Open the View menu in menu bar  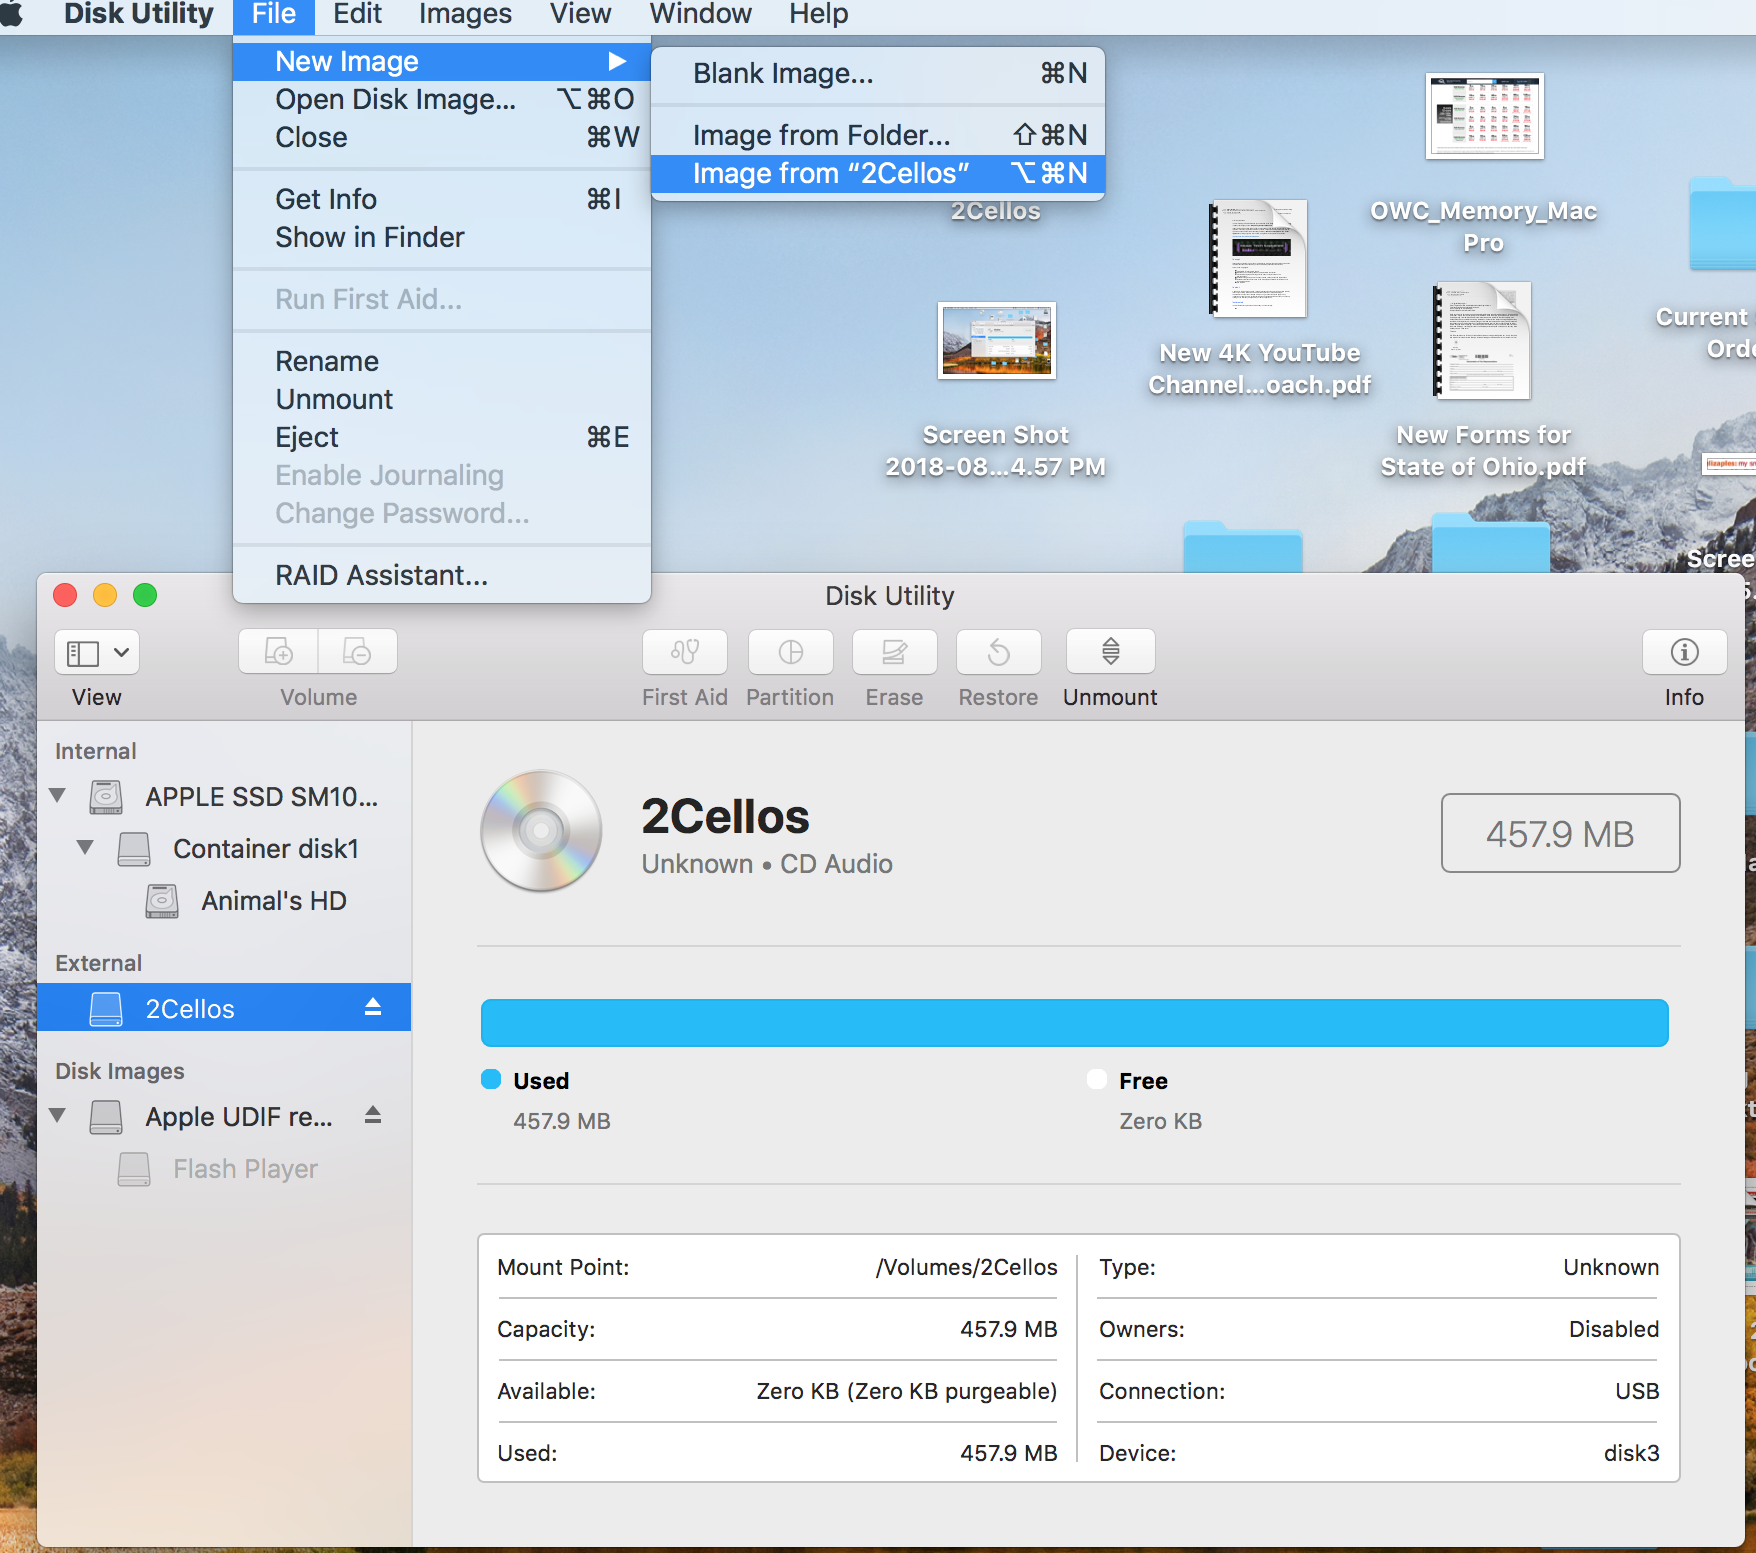click(x=580, y=15)
